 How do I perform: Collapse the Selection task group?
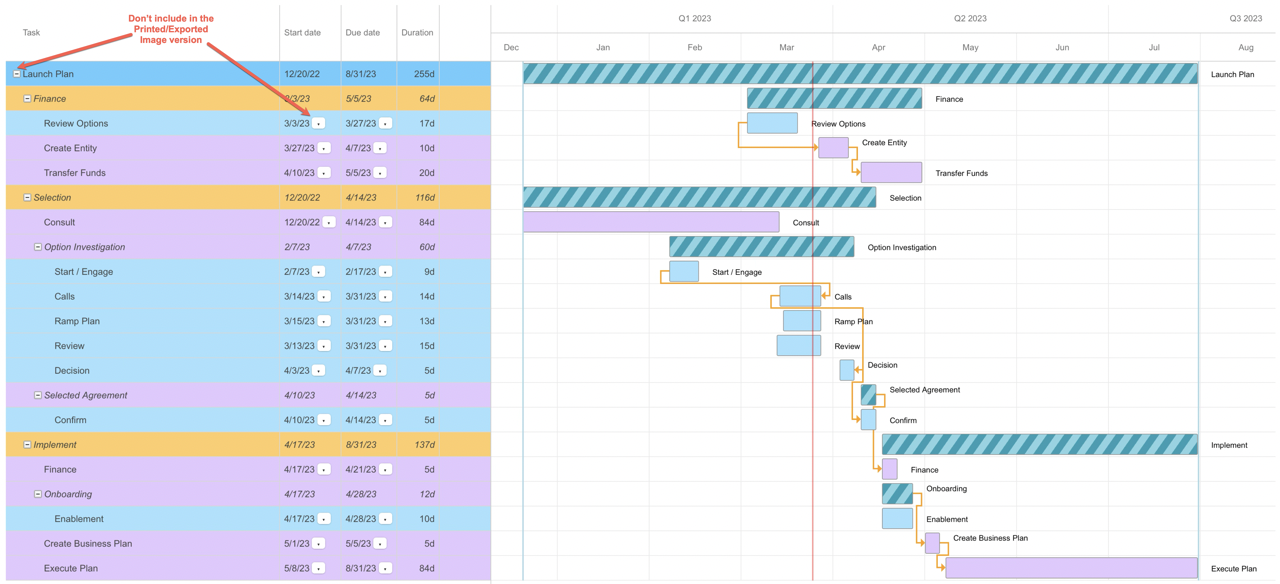27,198
